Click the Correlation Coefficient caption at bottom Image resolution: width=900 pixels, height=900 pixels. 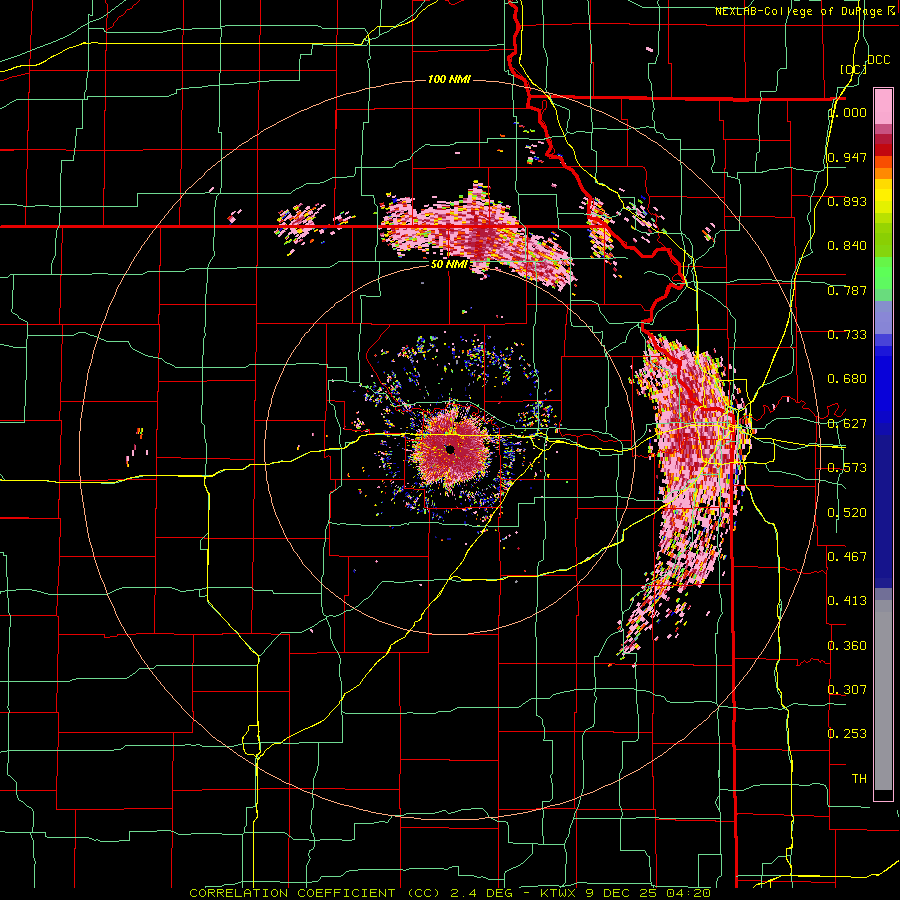(450, 893)
